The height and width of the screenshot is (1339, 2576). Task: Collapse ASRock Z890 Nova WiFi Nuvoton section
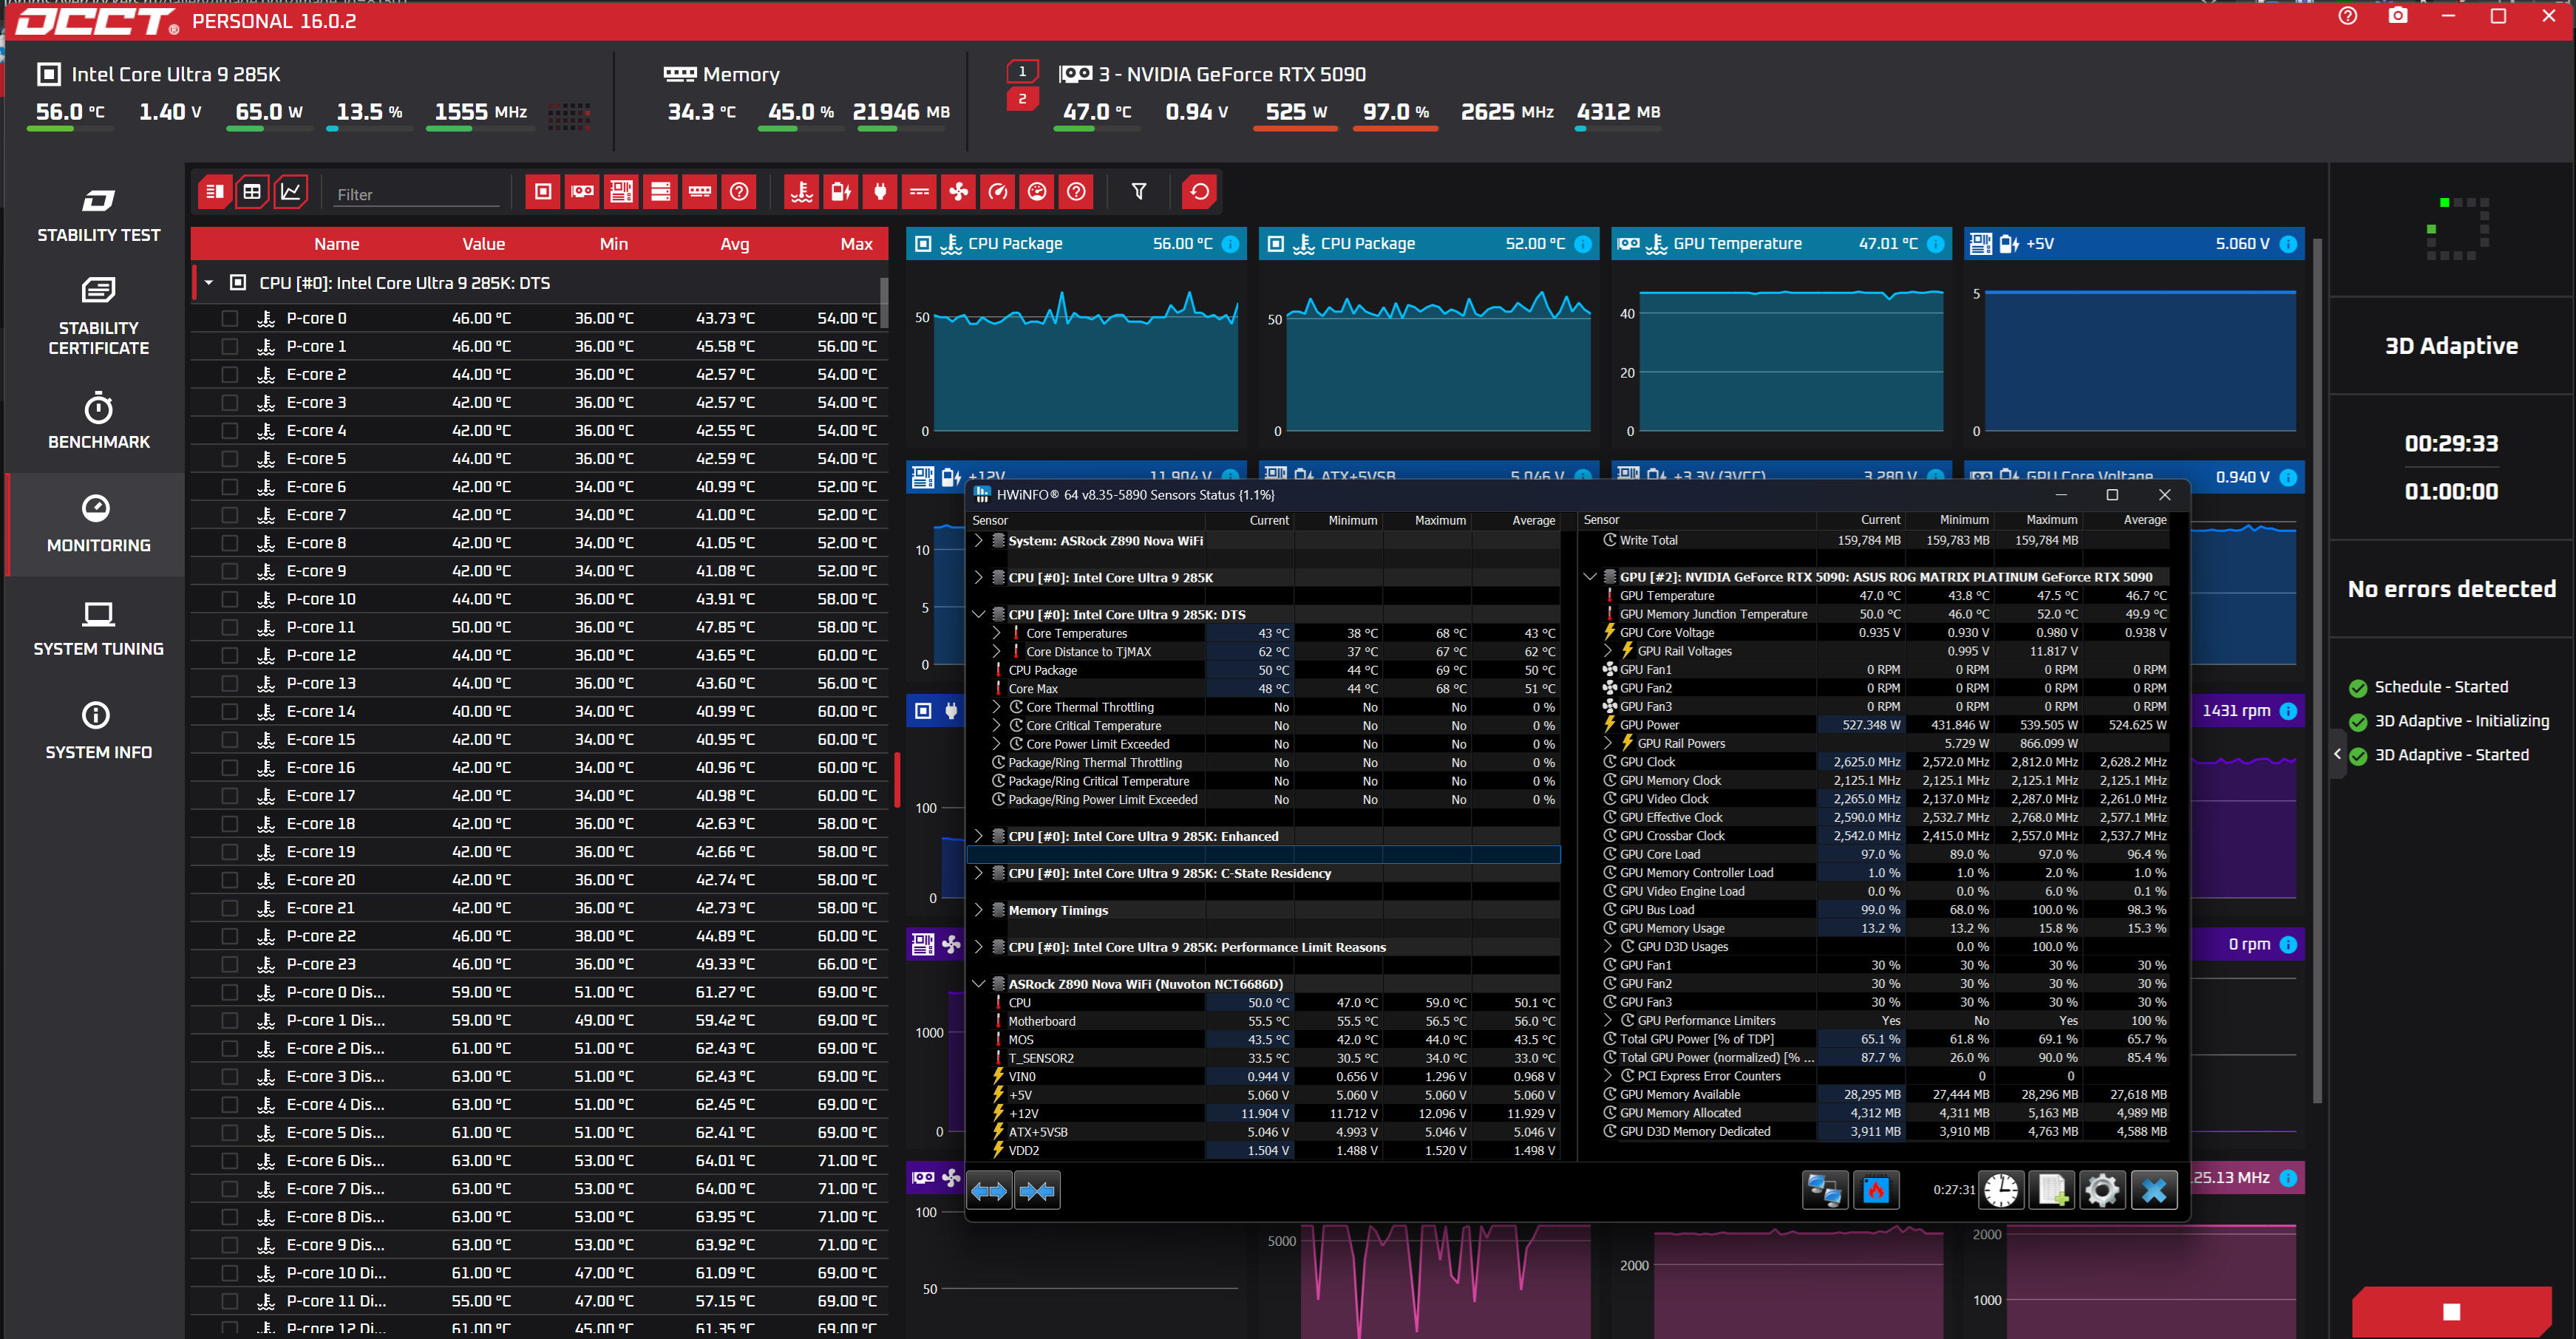[978, 984]
